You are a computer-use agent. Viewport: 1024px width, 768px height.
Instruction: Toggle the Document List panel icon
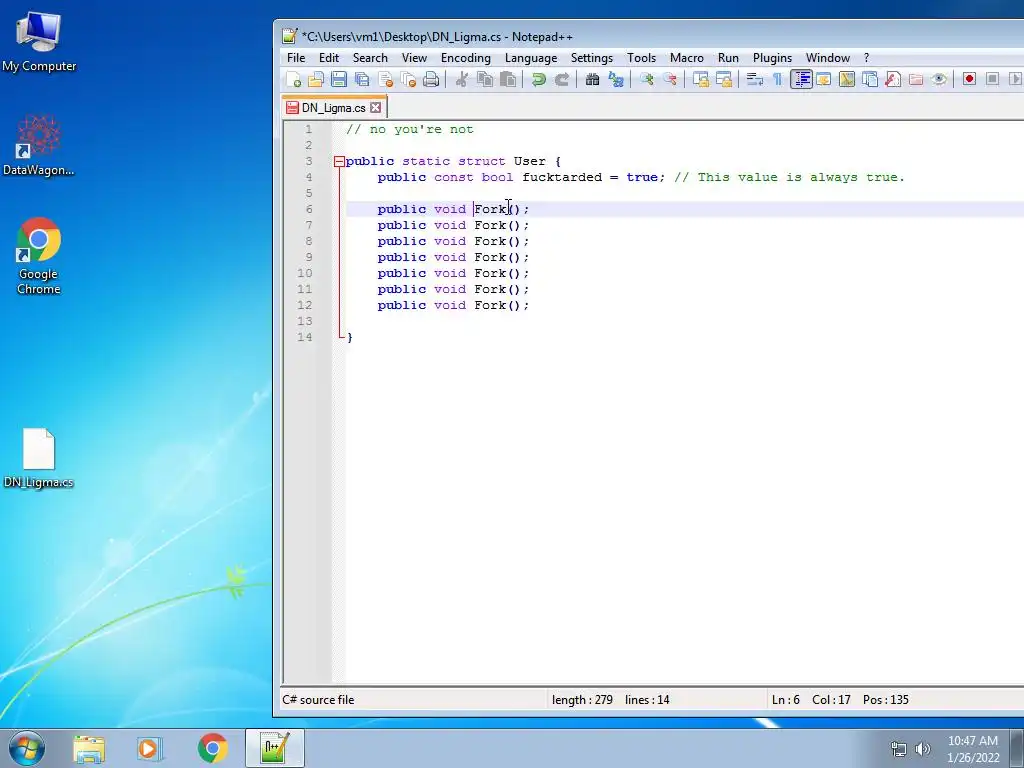[x=870, y=80]
